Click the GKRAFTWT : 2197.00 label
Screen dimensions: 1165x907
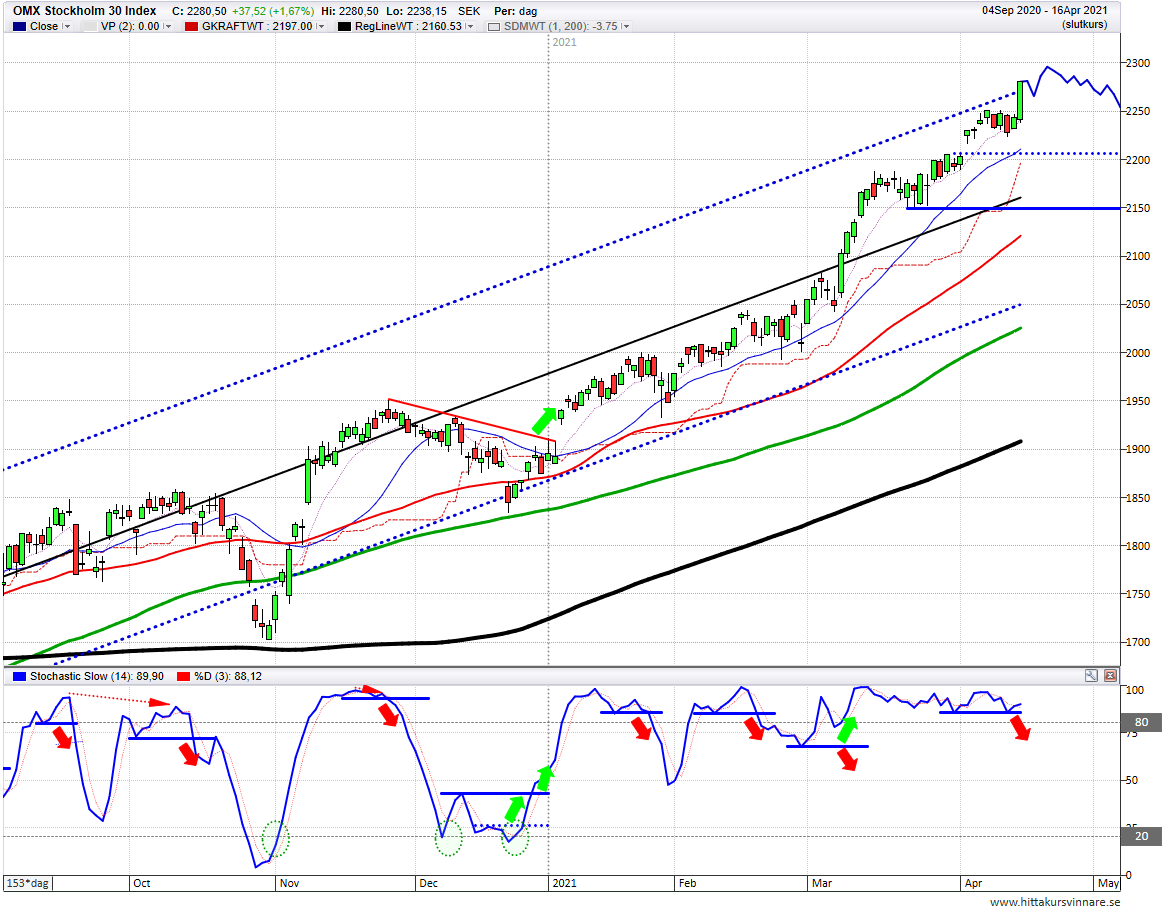coord(257,26)
